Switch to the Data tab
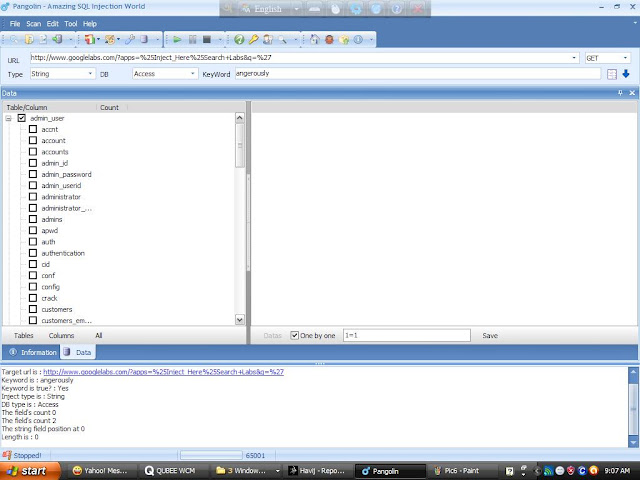 tap(78, 352)
